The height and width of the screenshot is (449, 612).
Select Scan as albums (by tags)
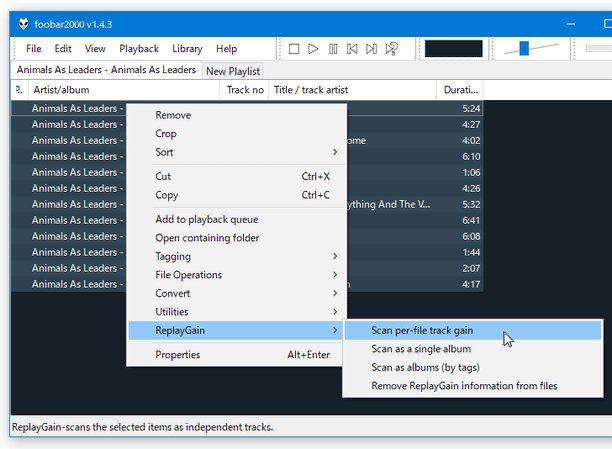click(473, 367)
